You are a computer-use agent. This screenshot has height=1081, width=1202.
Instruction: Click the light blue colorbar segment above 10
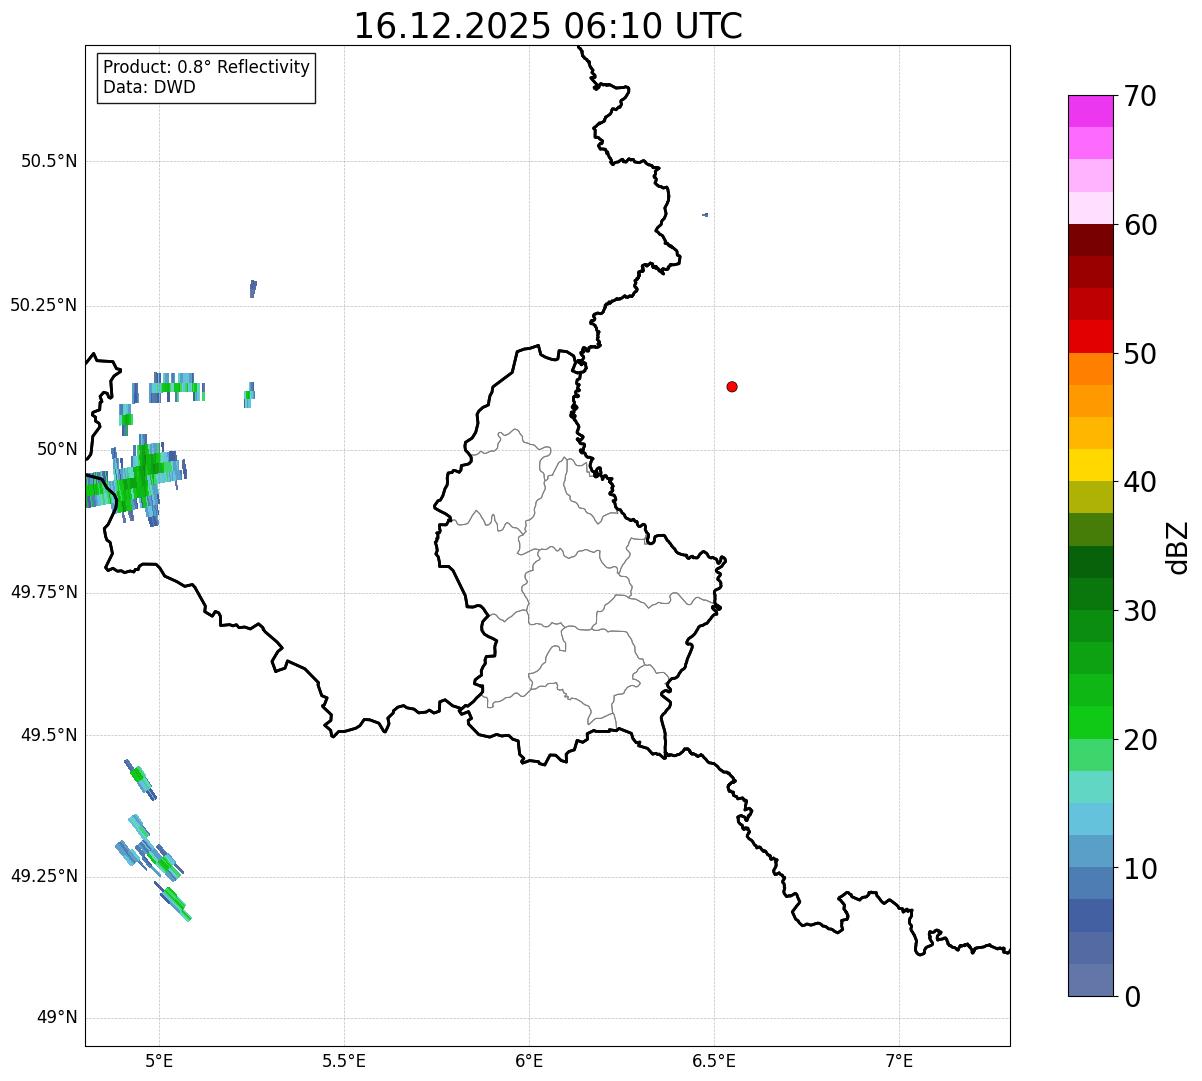pyautogui.click(x=1090, y=819)
